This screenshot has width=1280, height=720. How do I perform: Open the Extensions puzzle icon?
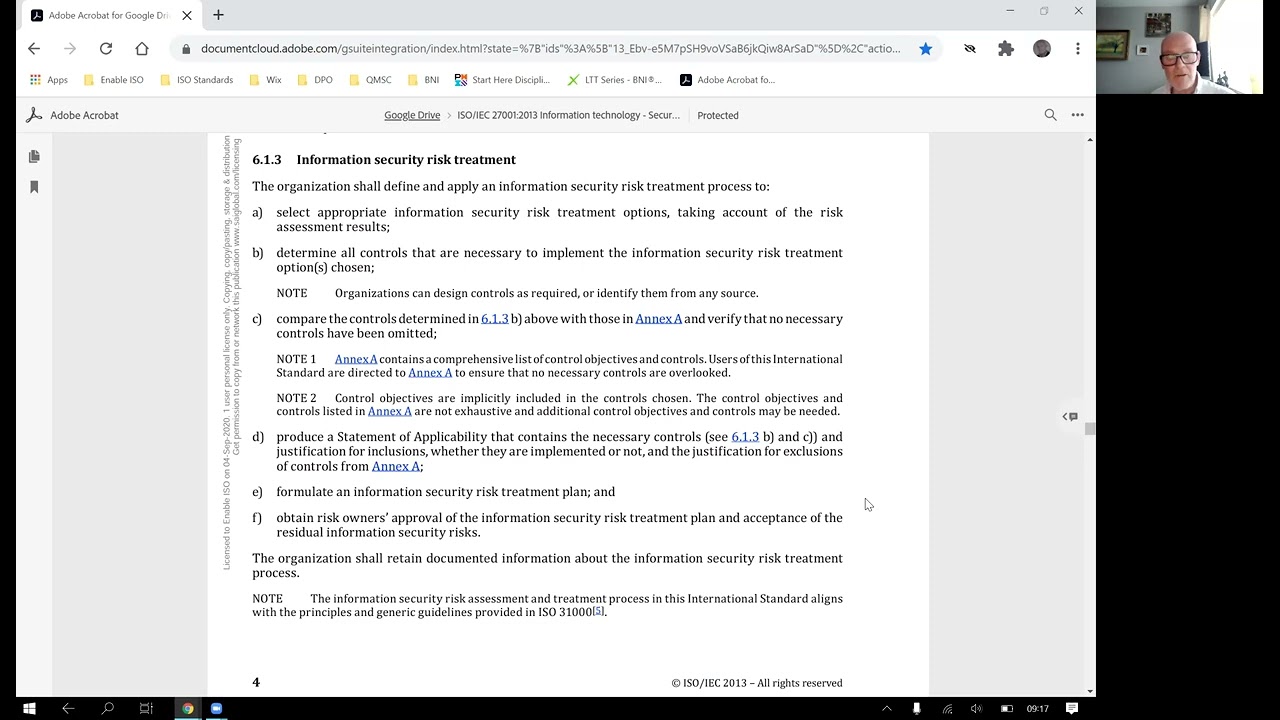1006,48
